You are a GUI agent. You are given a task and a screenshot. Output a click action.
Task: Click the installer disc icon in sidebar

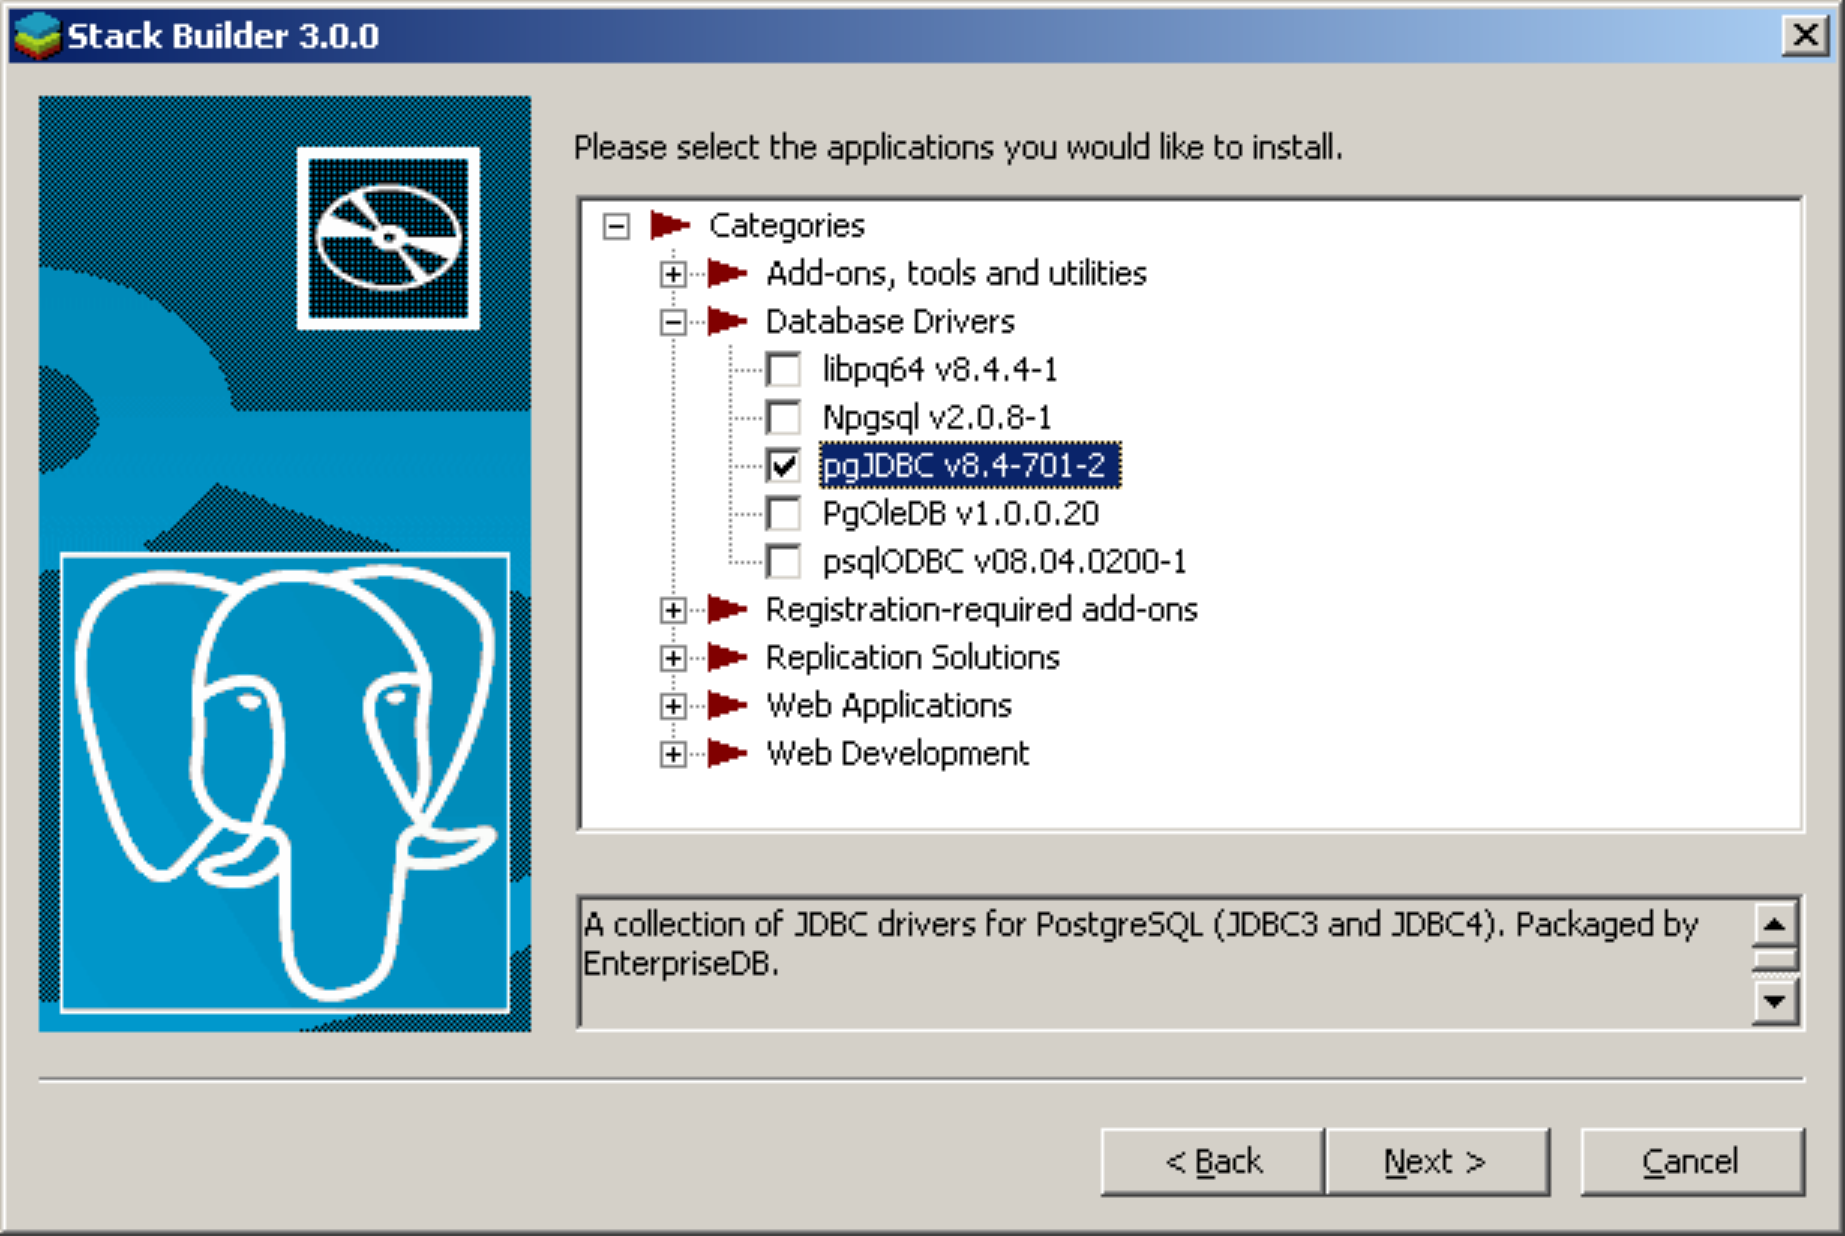tap(388, 238)
